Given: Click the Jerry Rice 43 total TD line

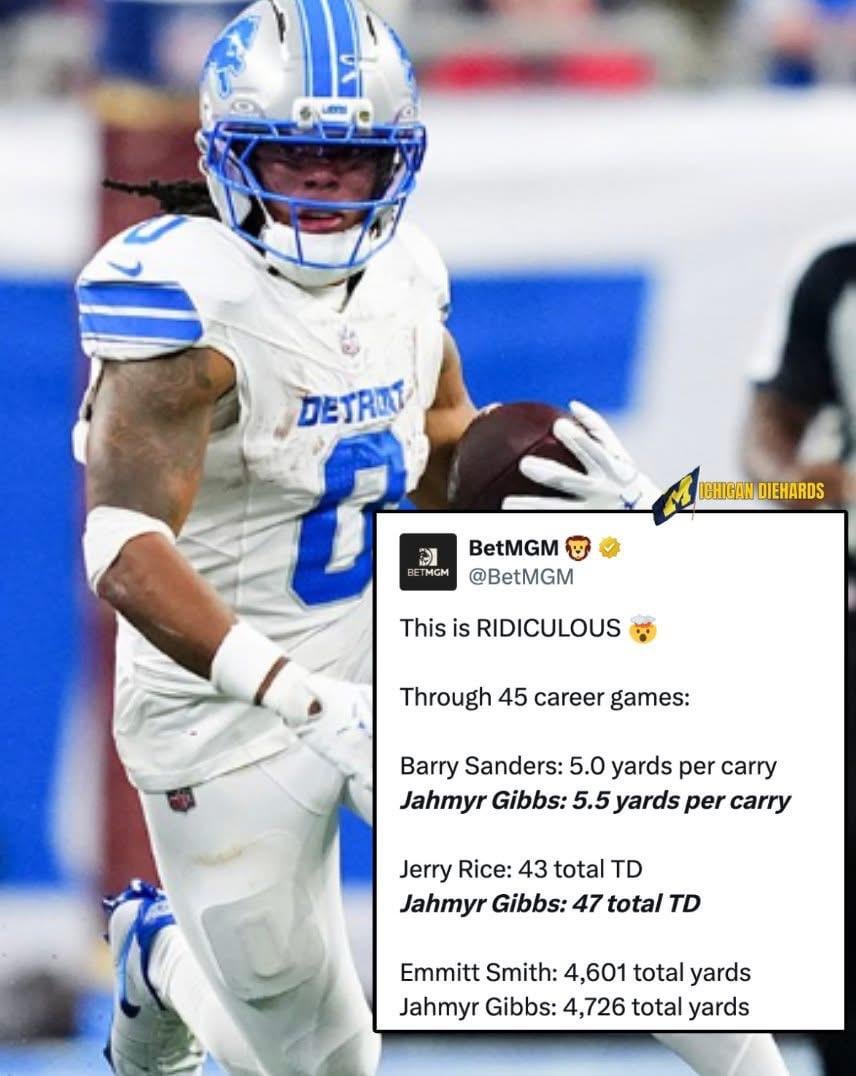Looking at the screenshot, I should pyautogui.click(x=521, y=869).
